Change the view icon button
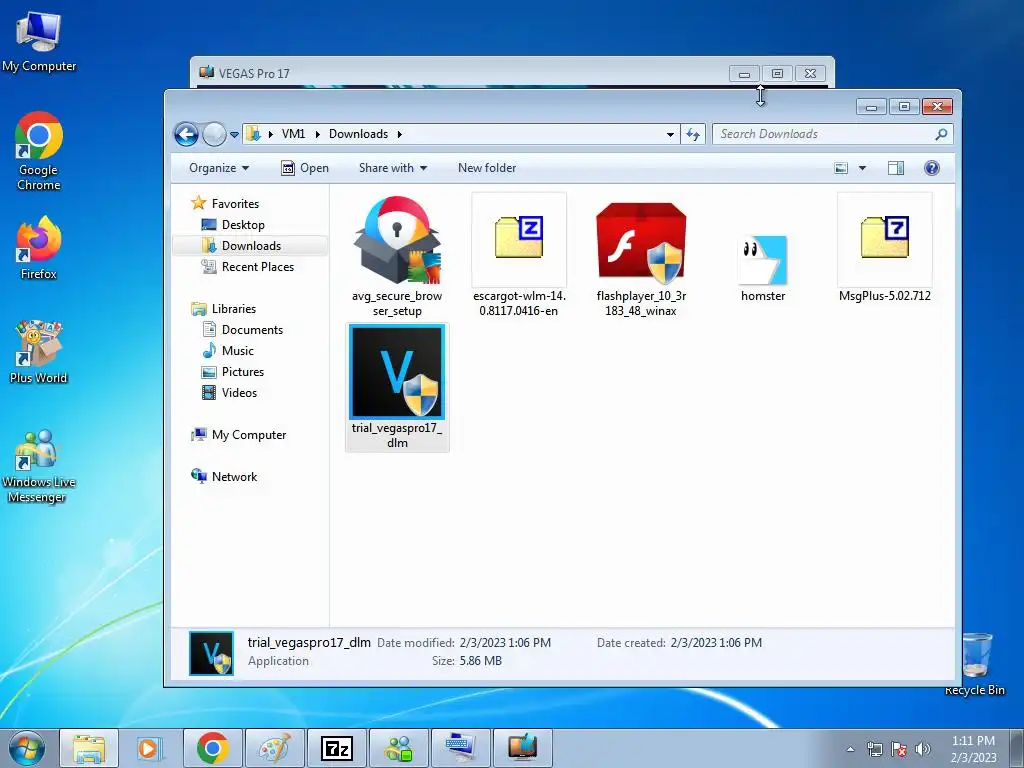 [x=841, y=168]
